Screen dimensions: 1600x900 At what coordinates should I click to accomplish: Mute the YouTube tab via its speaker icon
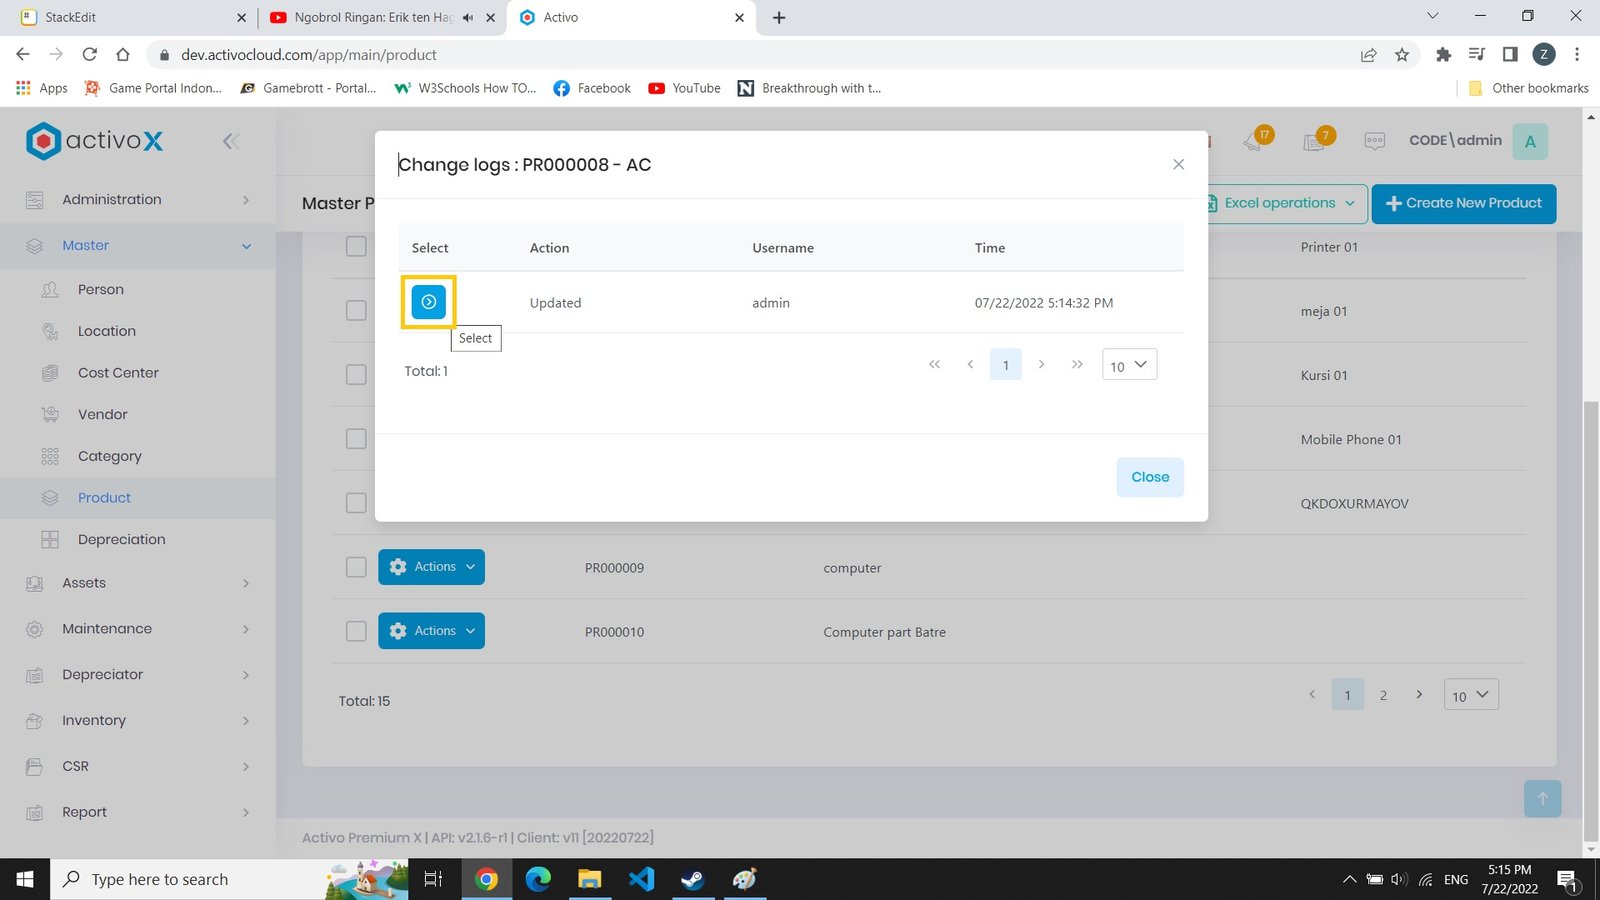click(468, 17)
